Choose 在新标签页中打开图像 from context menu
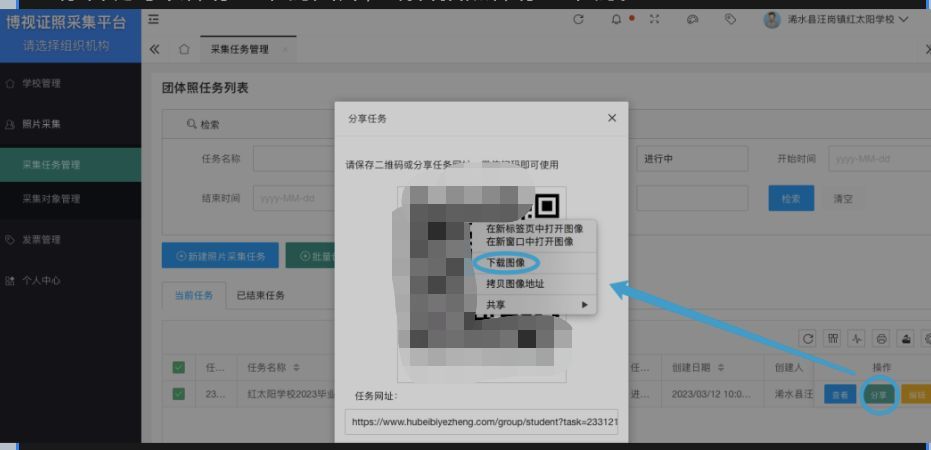The image size is (931, 450). point(534,229)
